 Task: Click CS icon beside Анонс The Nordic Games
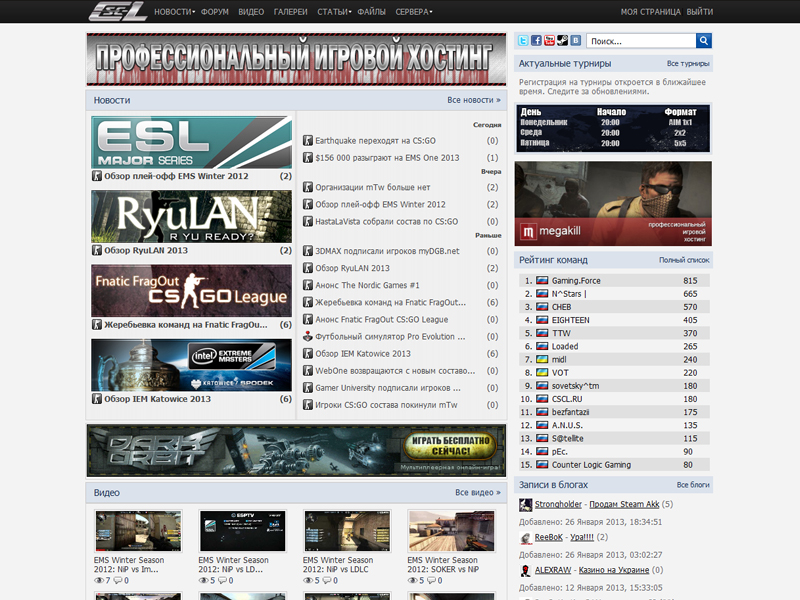[308, 285]
